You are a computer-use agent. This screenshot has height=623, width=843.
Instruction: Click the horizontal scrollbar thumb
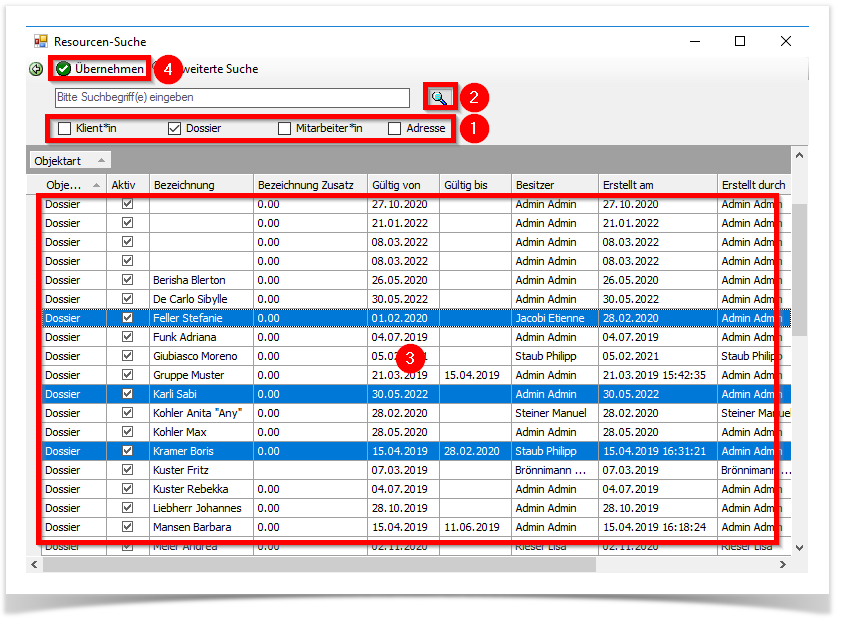click(x=319, y=564)
